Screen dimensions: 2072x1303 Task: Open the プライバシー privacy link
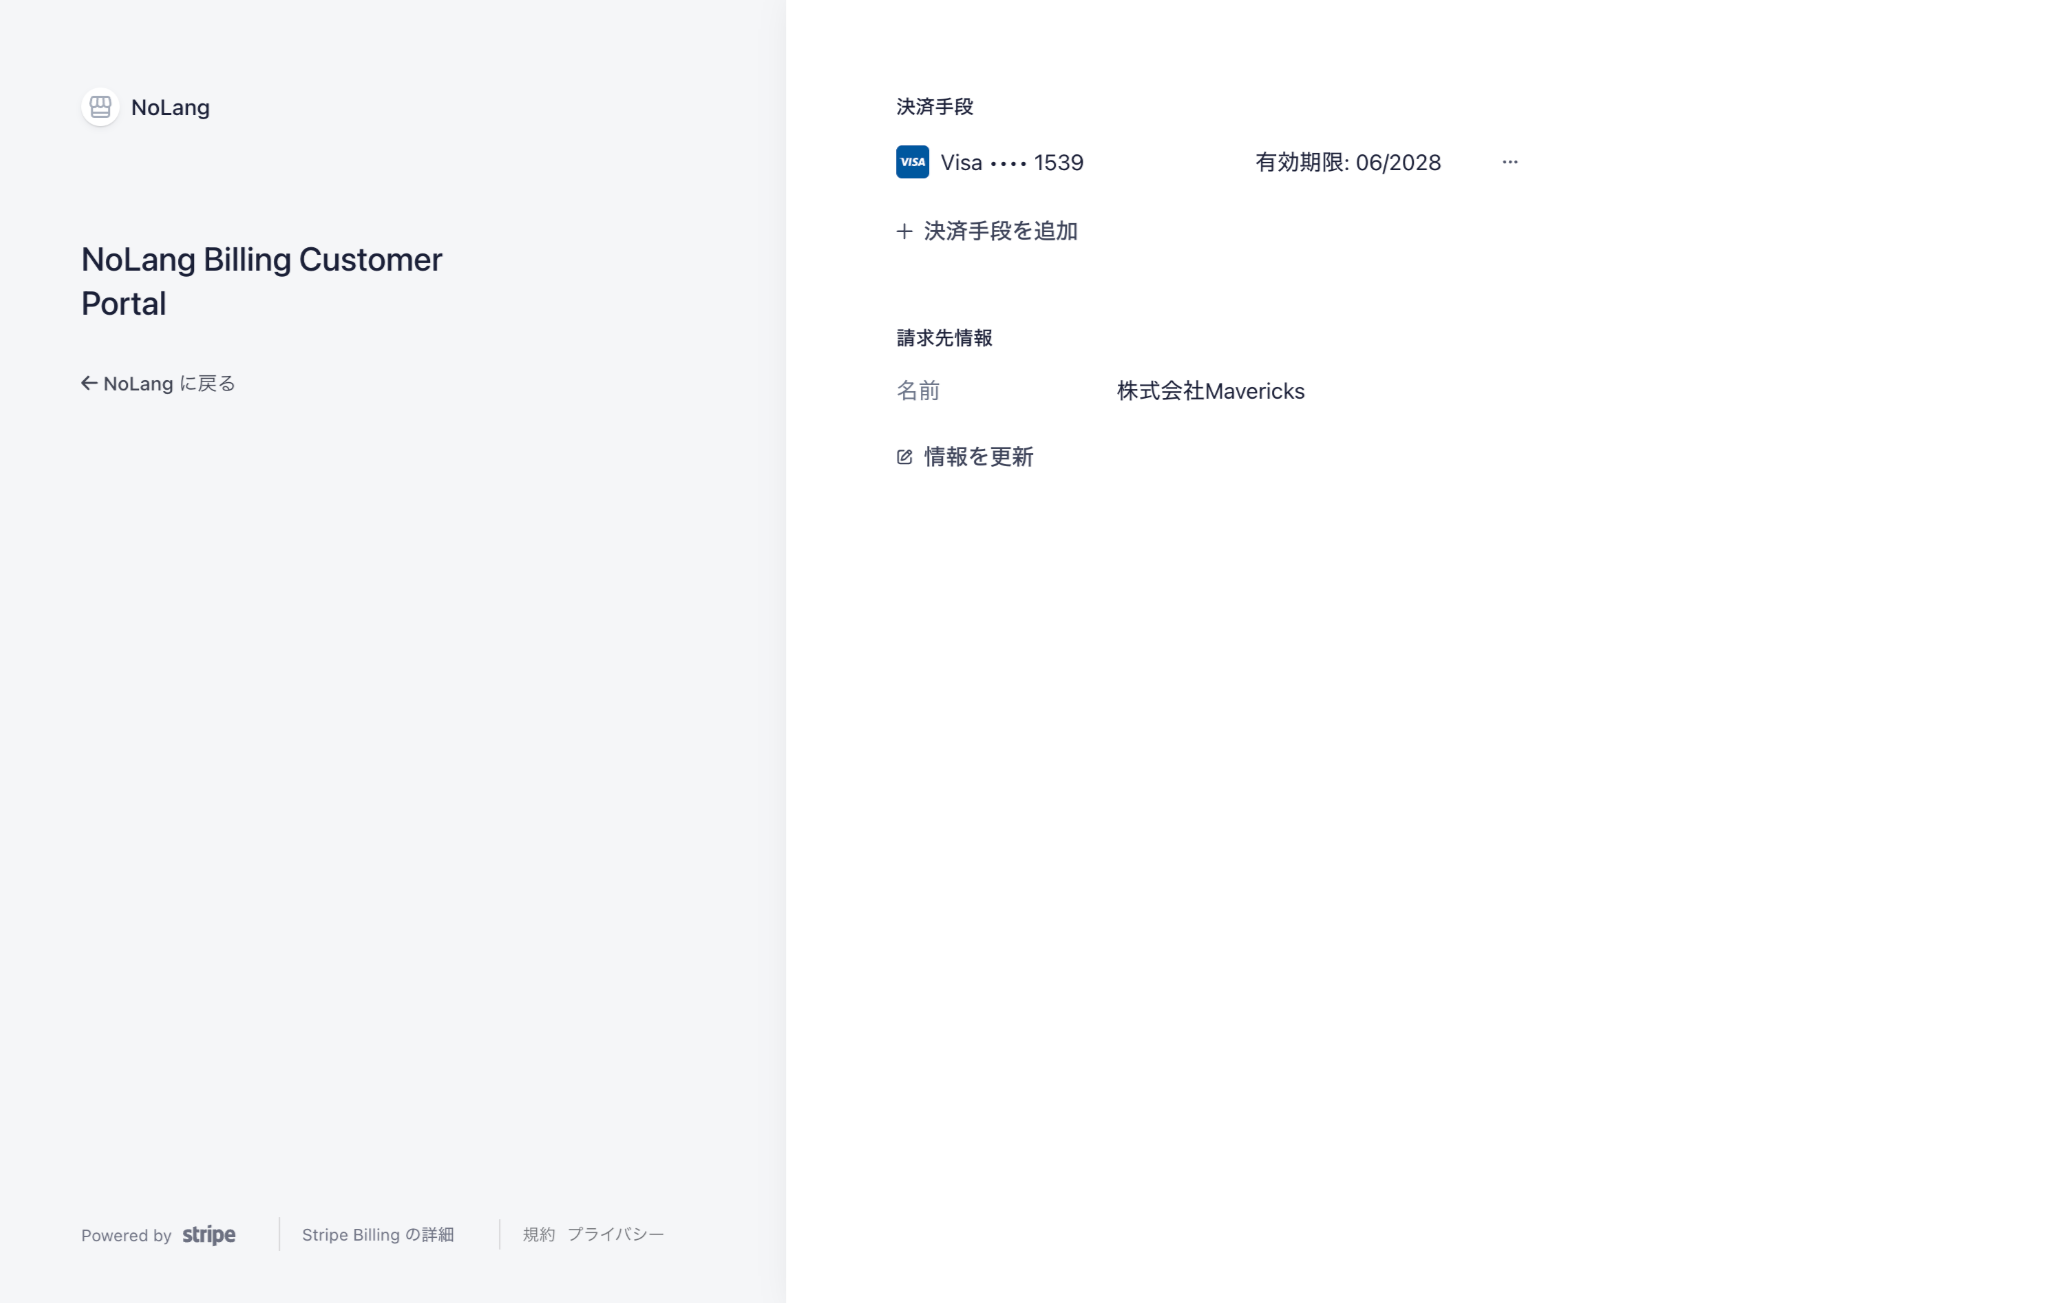pos(615,1235)
